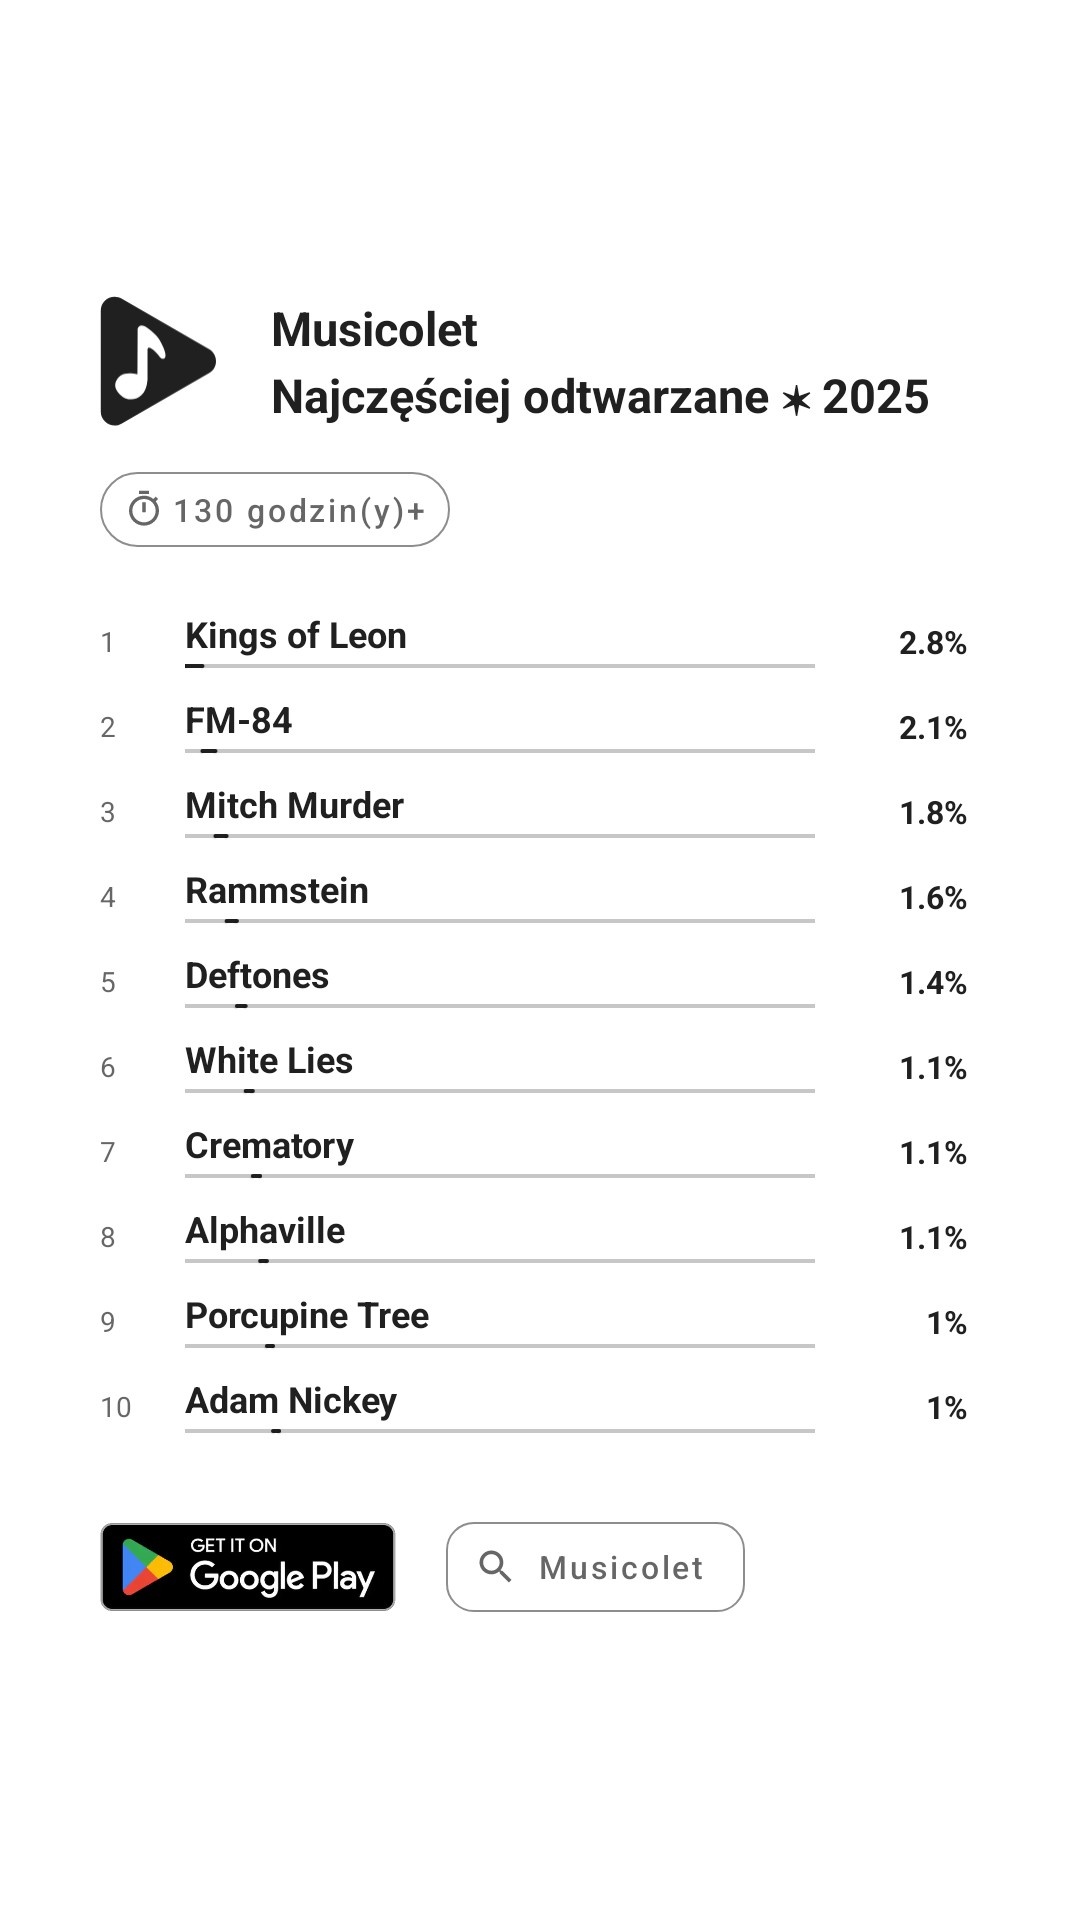The width and height of the screenshot is (1080, 1920).
Task: Click the star symbol before 2025
Action: [796, 401]
